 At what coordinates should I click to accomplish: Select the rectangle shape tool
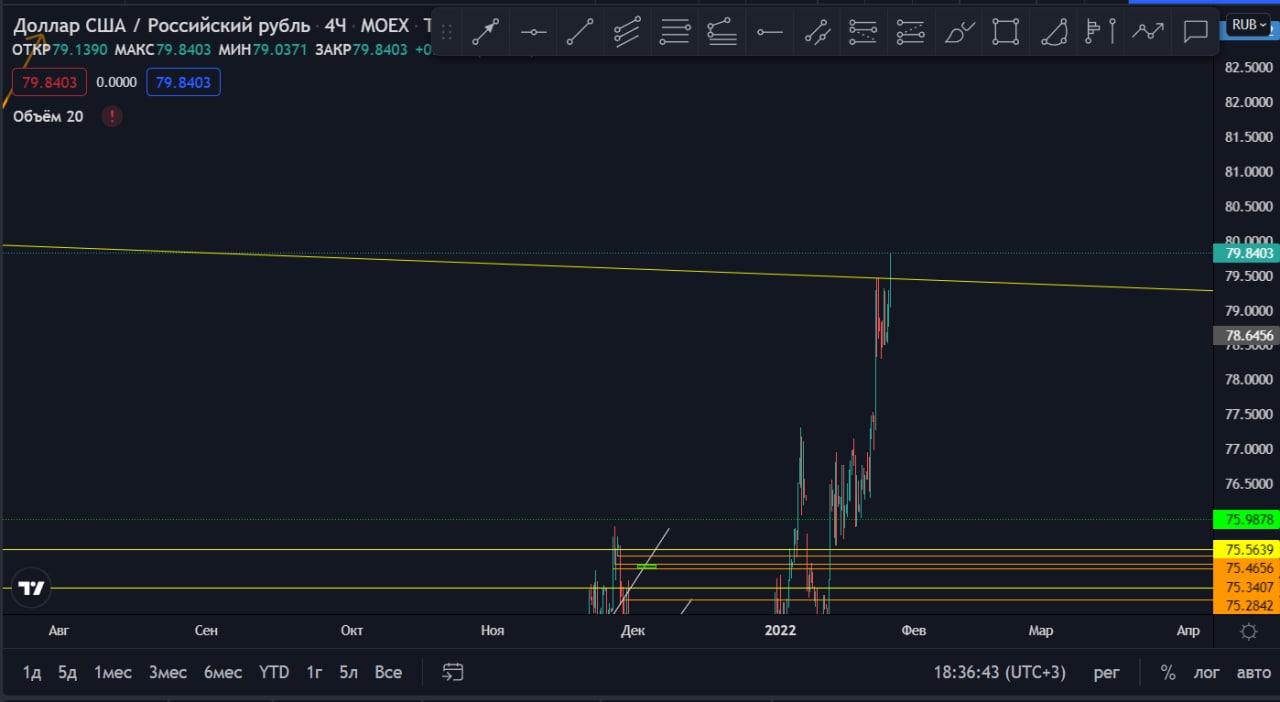tap(1006, 32)
